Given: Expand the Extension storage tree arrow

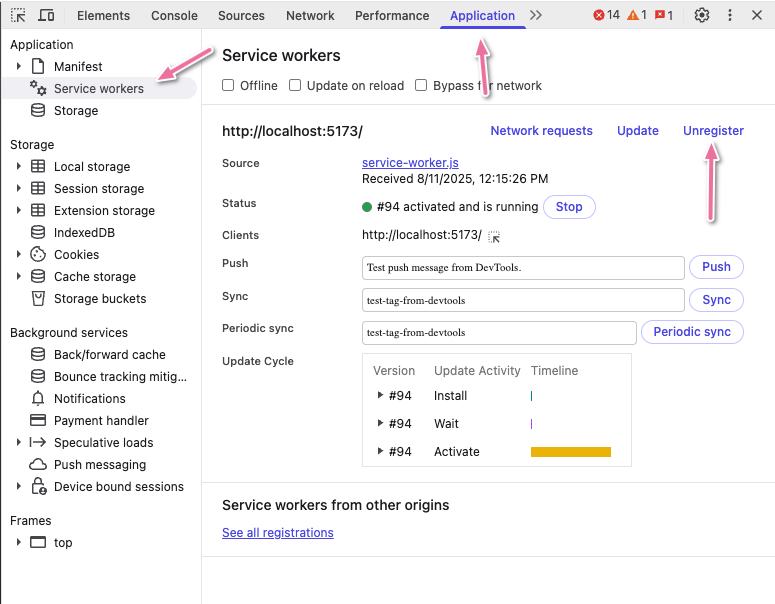Looking at the screenshot, I should click(19, 210).
